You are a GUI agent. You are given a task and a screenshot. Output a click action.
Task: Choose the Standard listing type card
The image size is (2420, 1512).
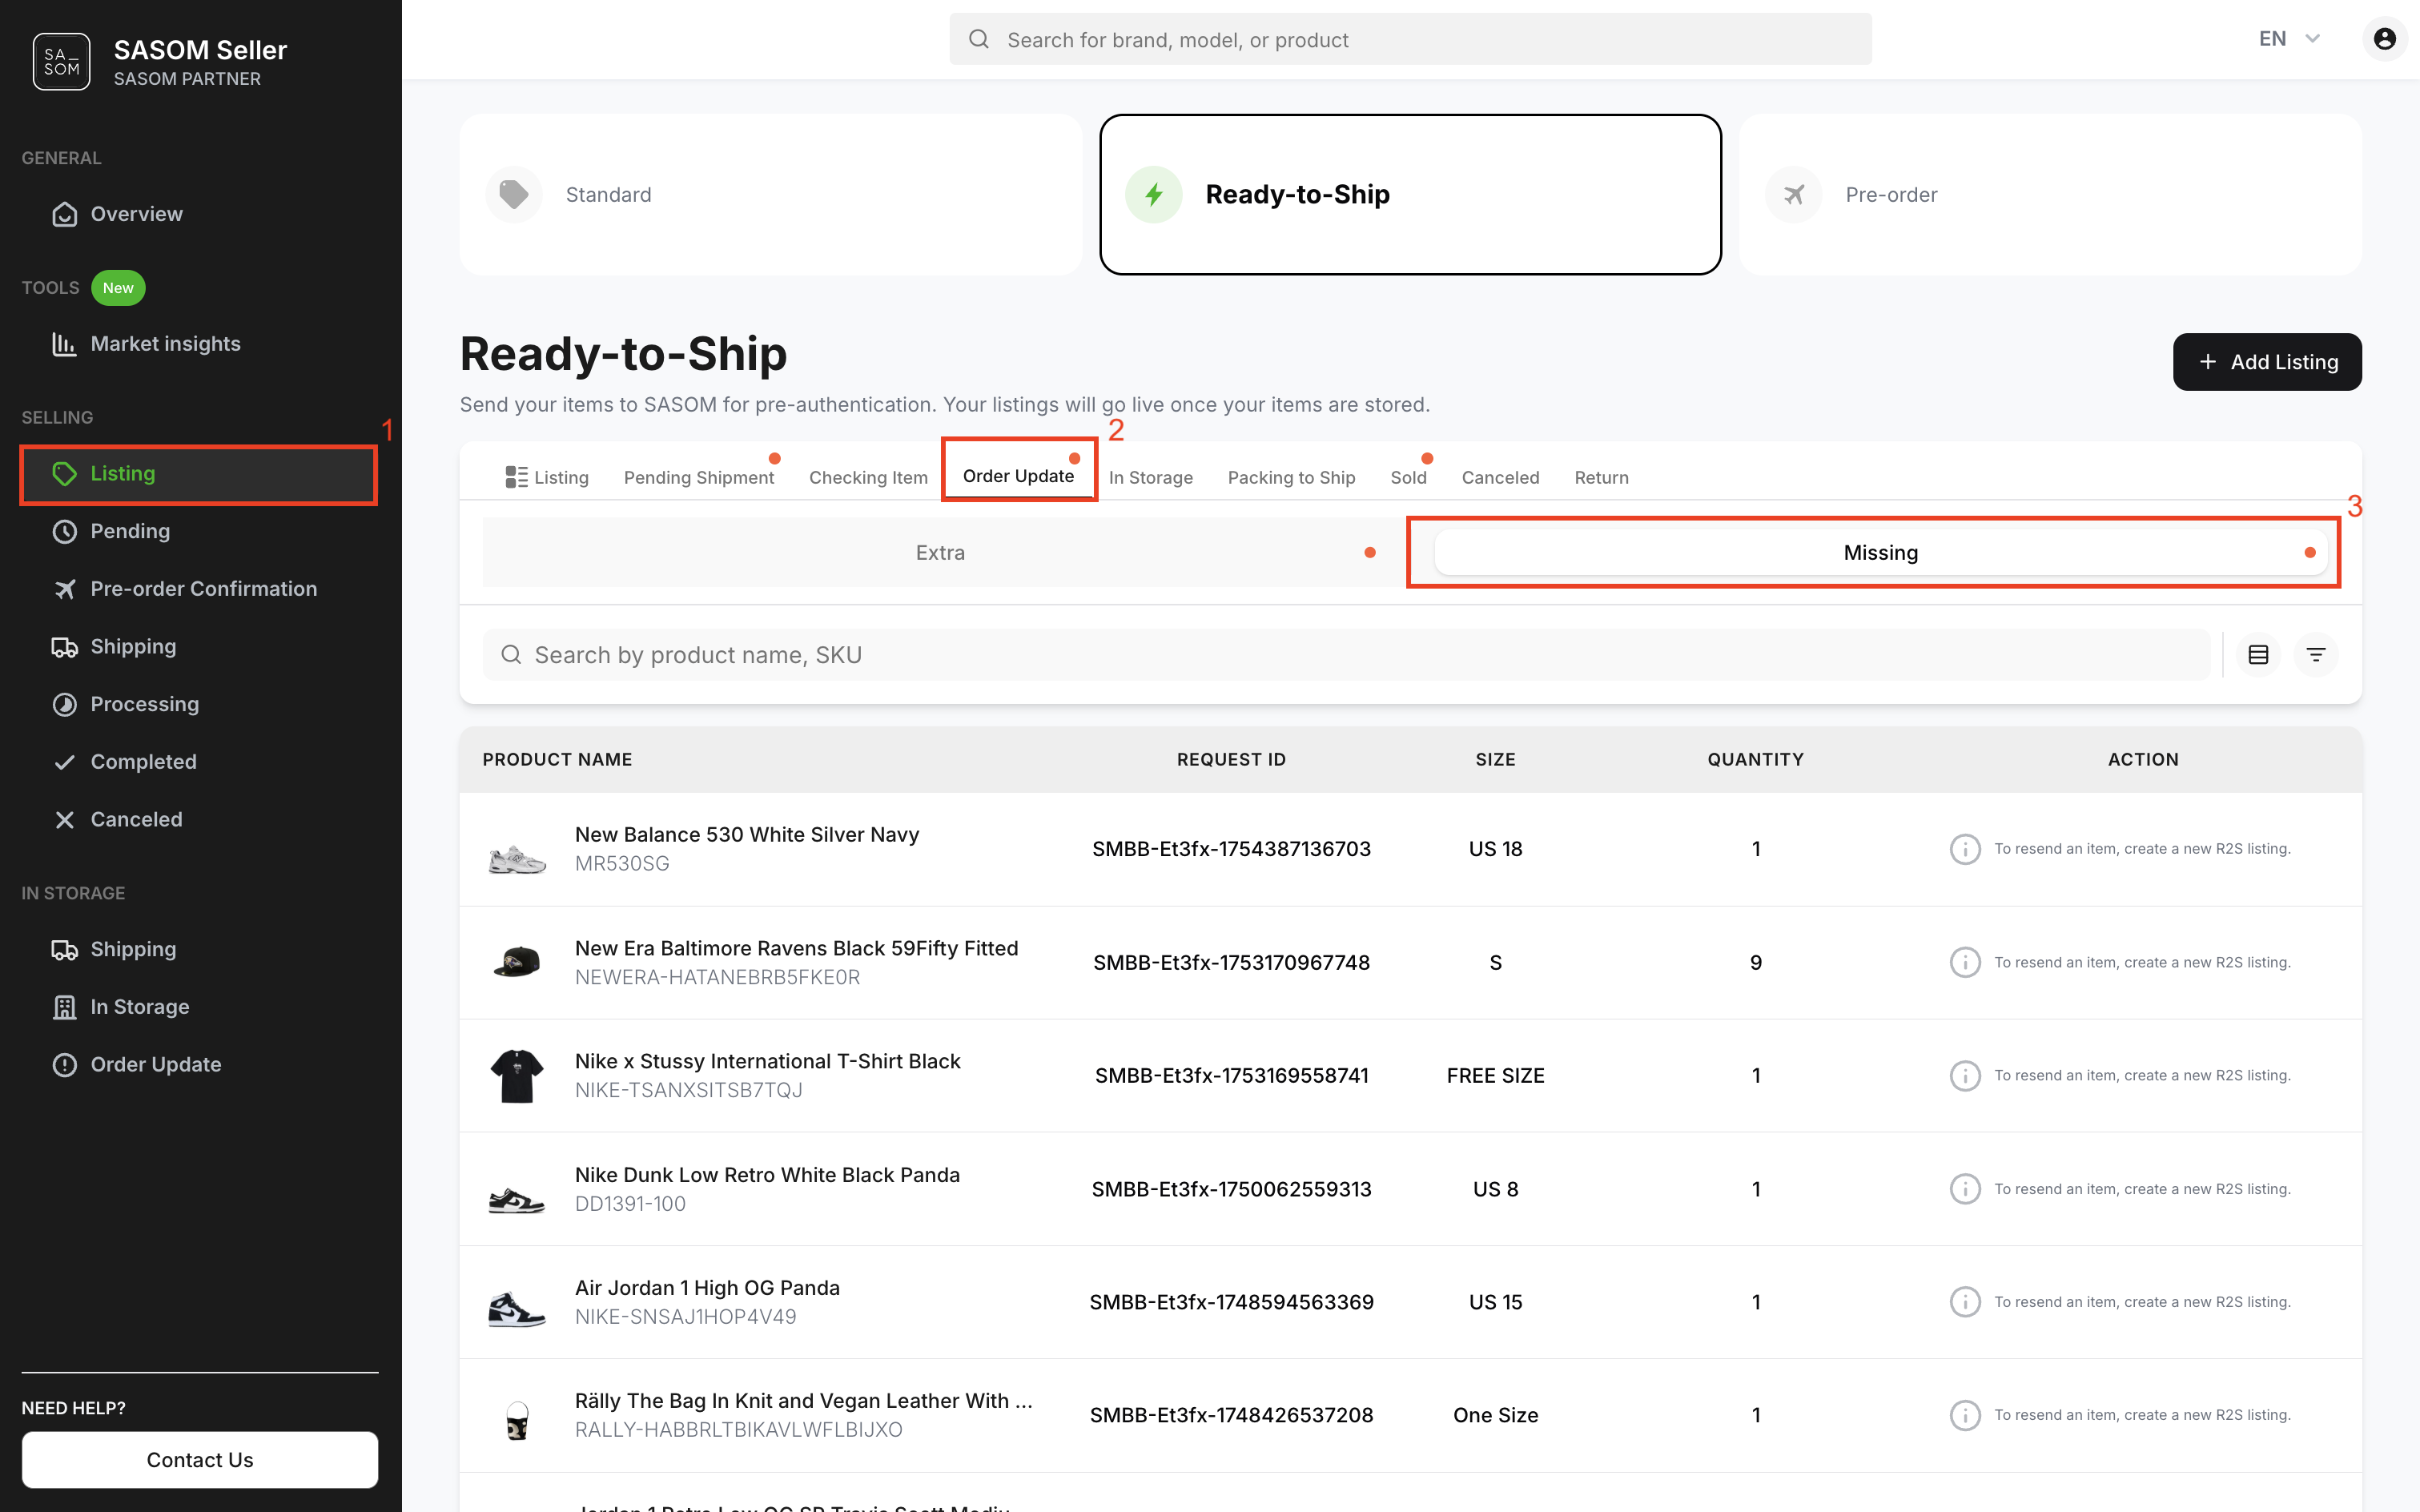(x=770, y=195)
